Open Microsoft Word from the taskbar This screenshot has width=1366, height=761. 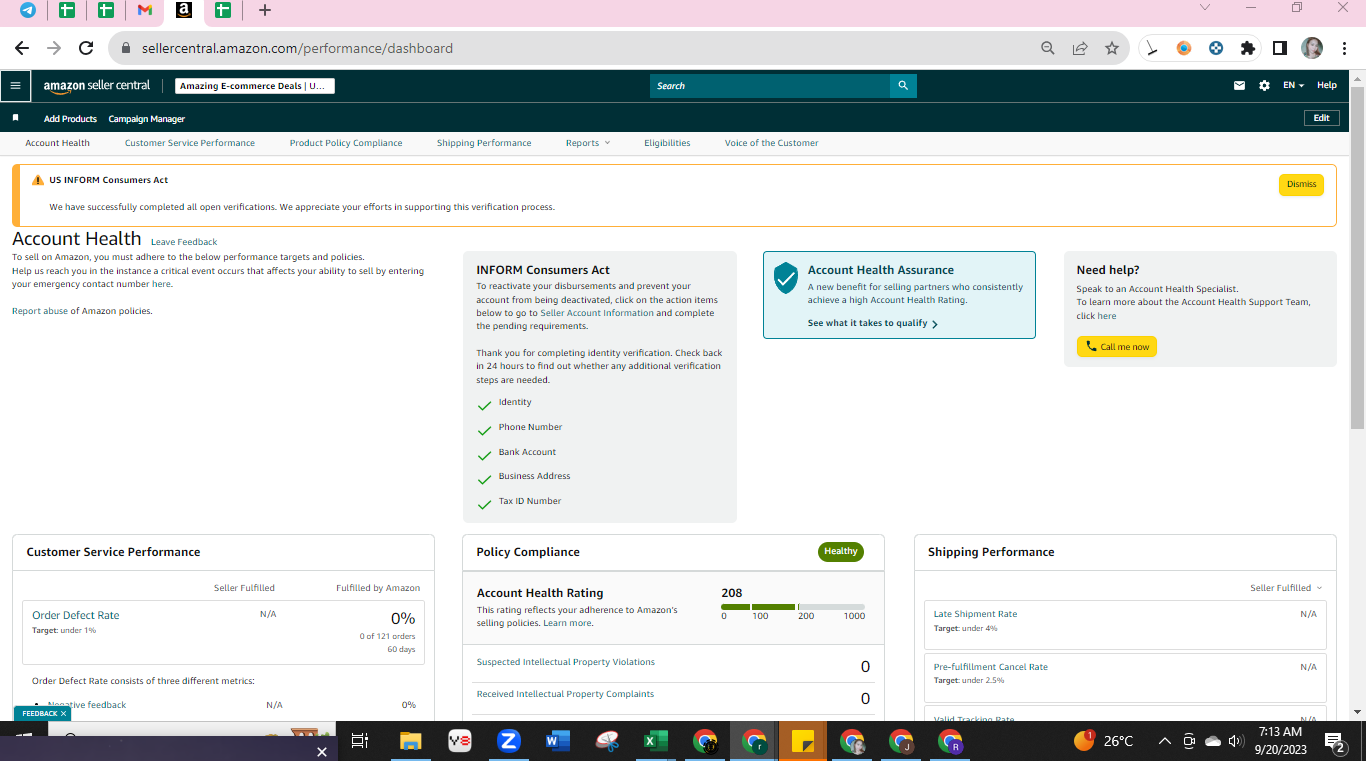[558, 741]
